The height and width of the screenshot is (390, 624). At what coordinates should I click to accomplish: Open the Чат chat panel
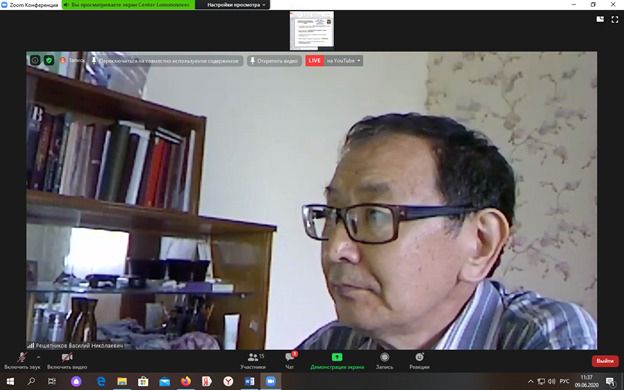tap(290, 361)
